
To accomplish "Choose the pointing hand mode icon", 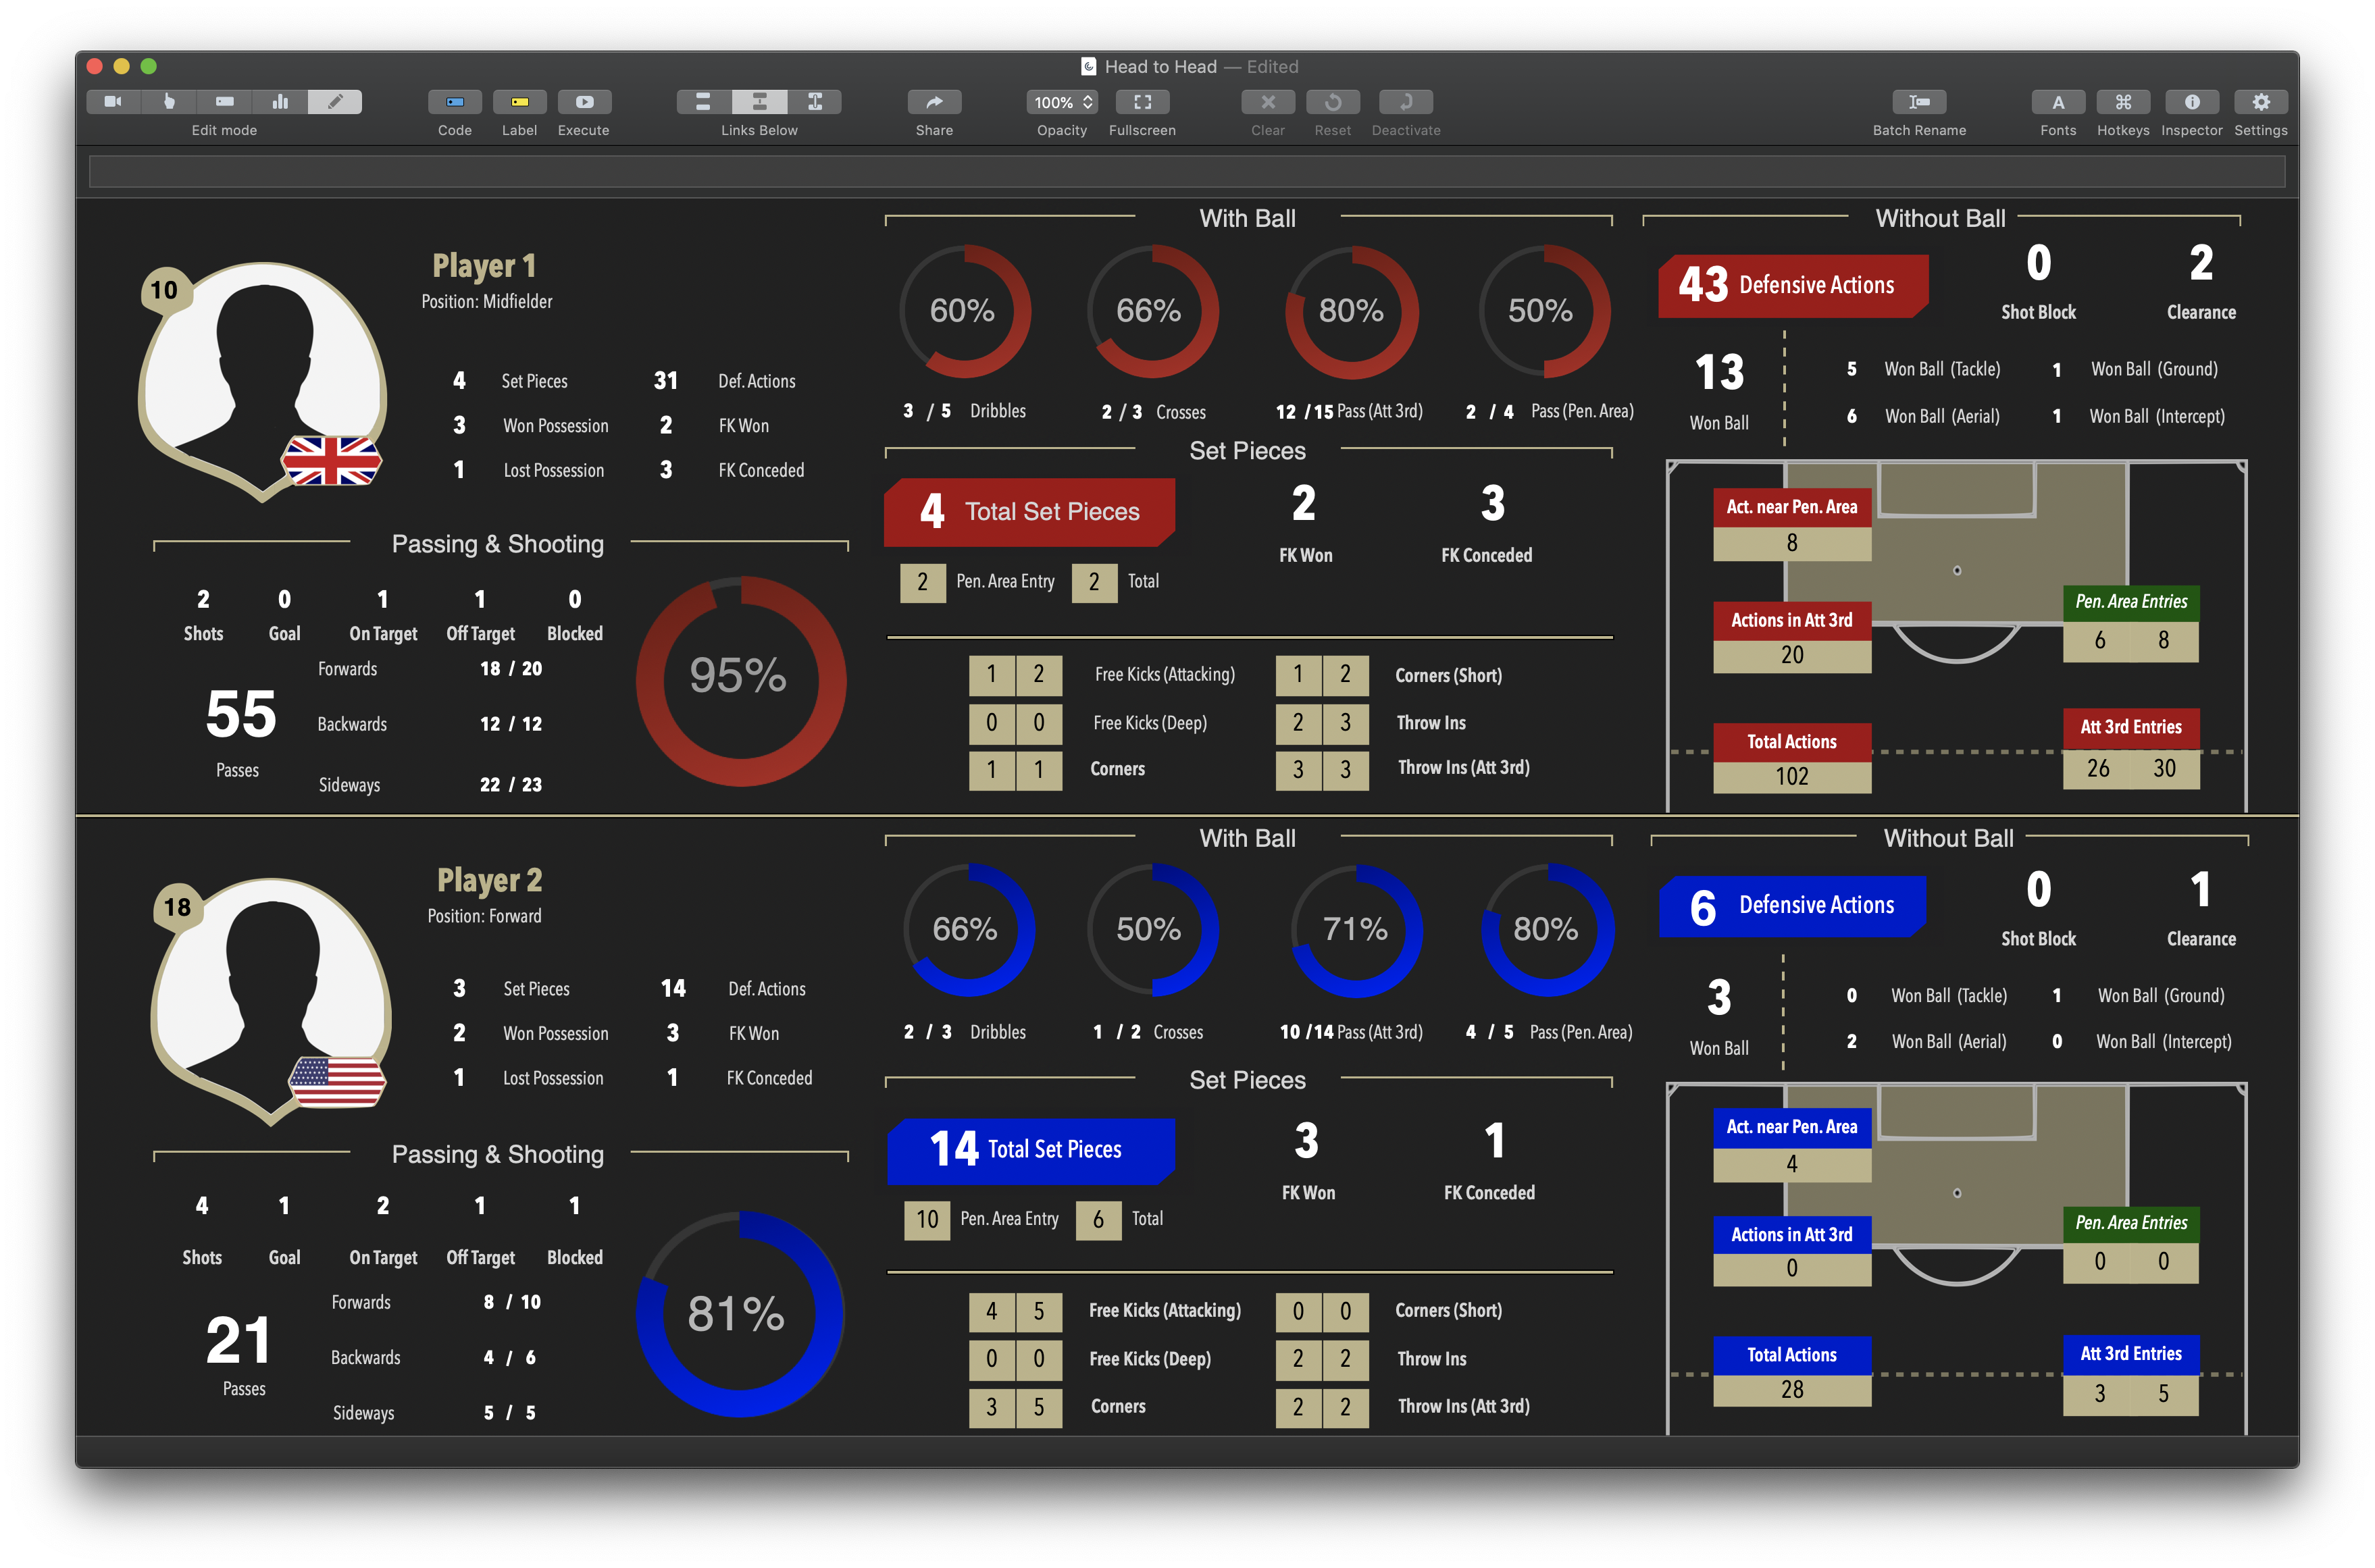I will click(x=169, y=102).
